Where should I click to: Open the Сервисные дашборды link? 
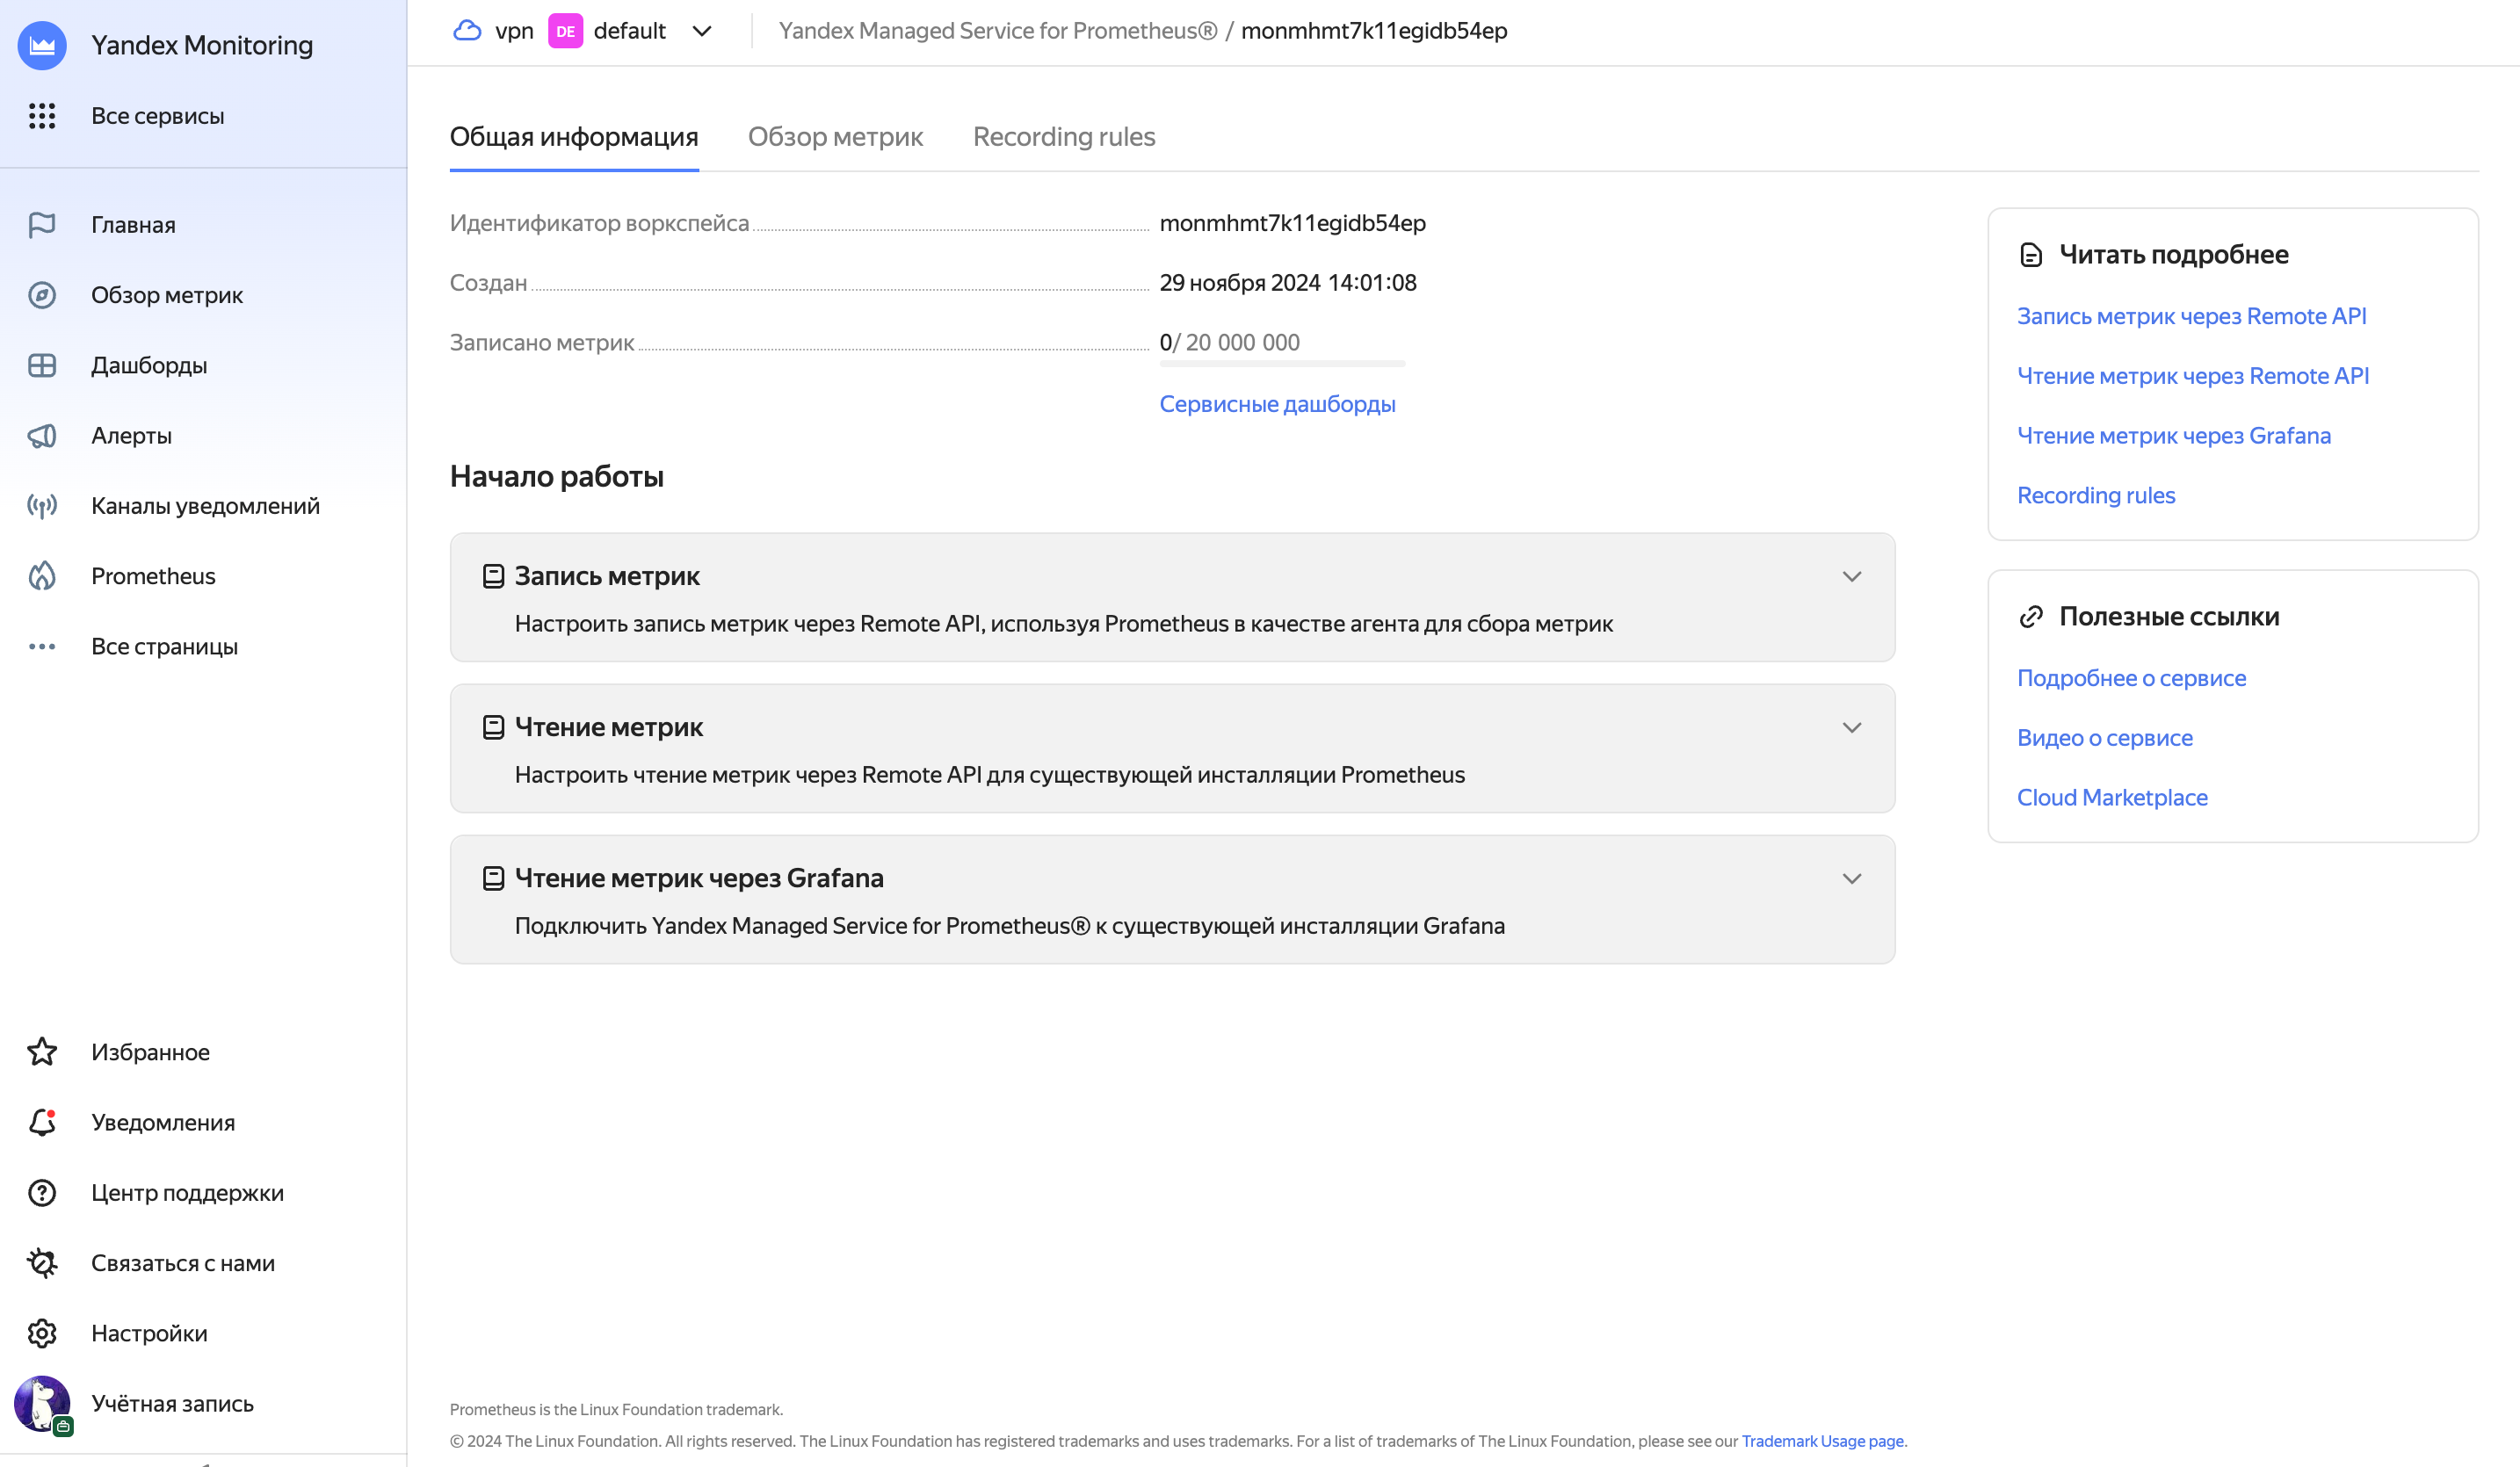coord(1277,404)
